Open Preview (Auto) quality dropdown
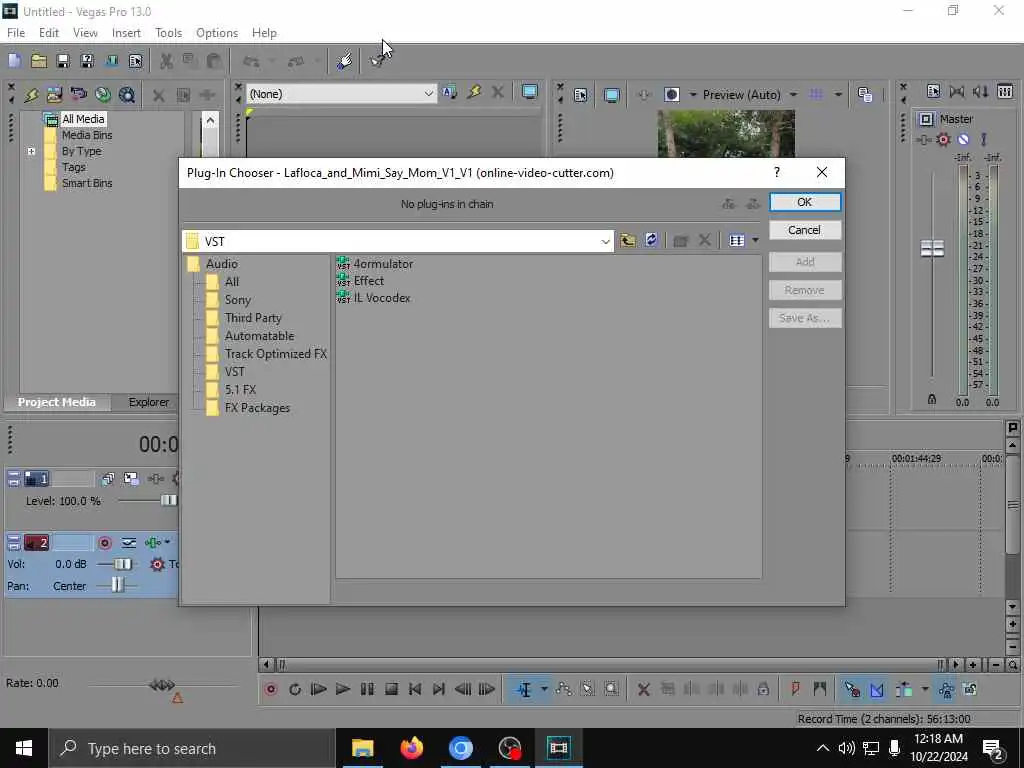Viewport: 1024px width, 768px height. tap(793, 95)
